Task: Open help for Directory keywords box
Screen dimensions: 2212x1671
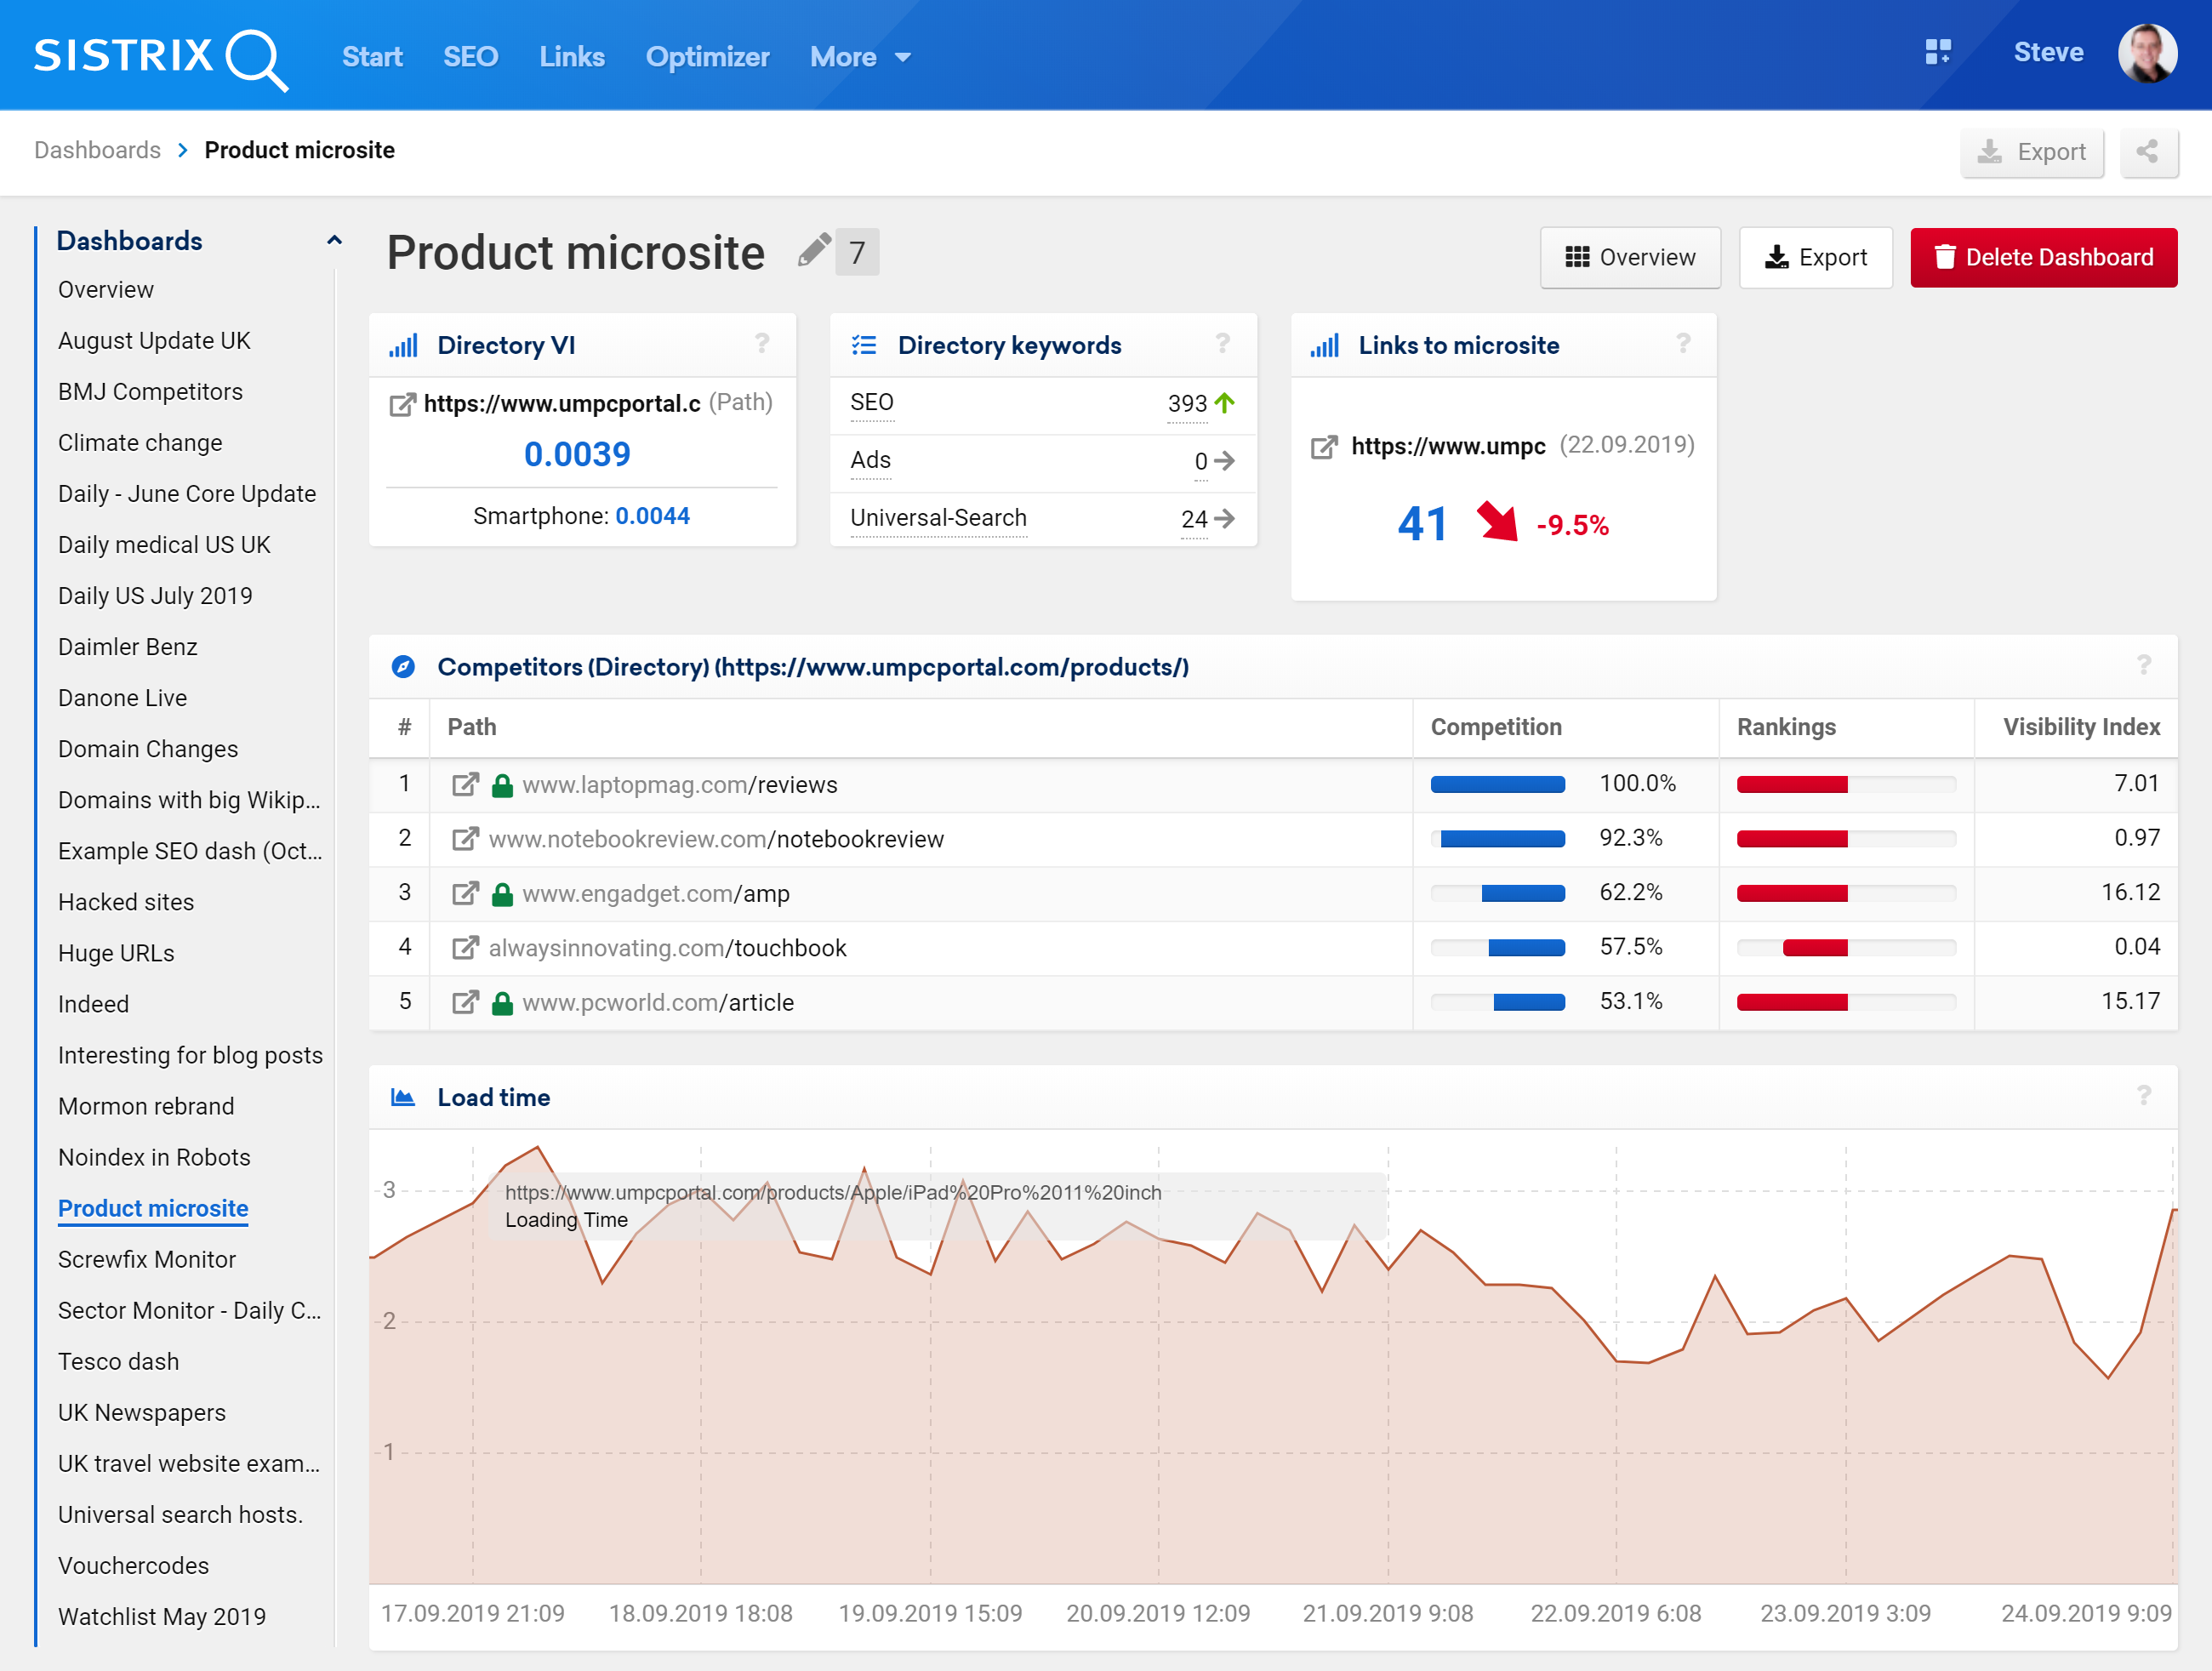Action: [1222, 344]
